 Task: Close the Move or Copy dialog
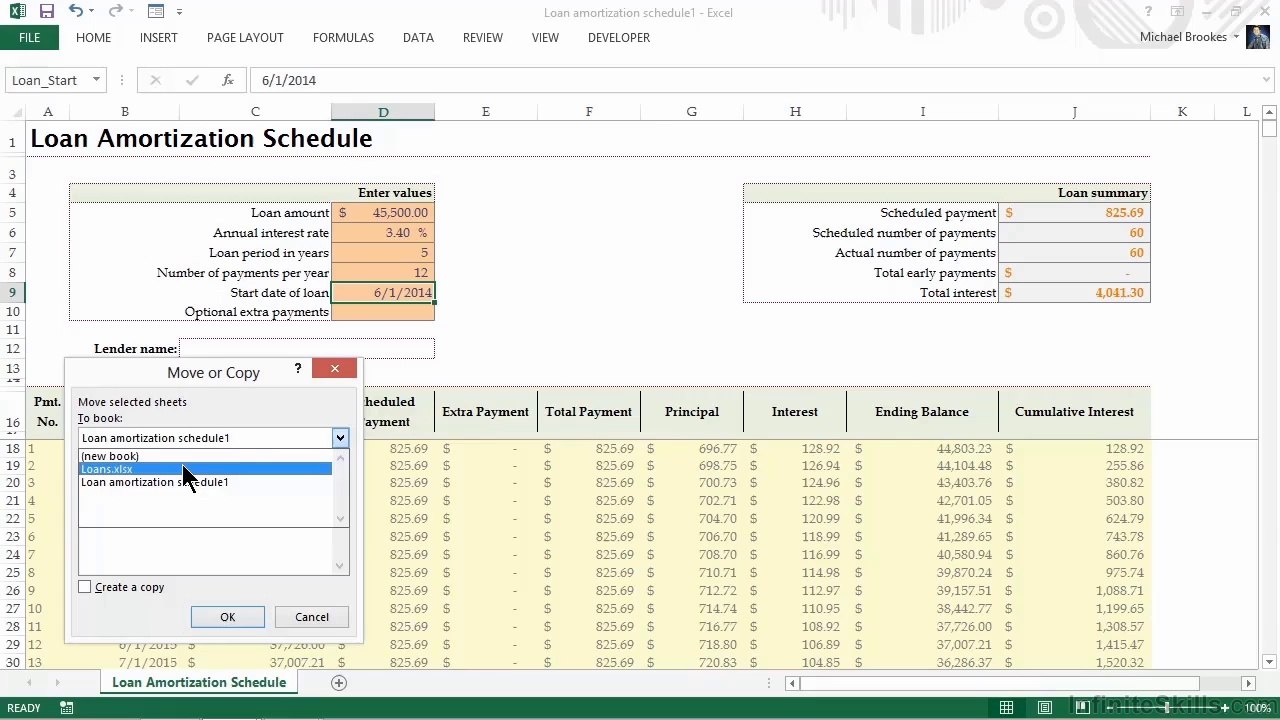coord(334,369)
